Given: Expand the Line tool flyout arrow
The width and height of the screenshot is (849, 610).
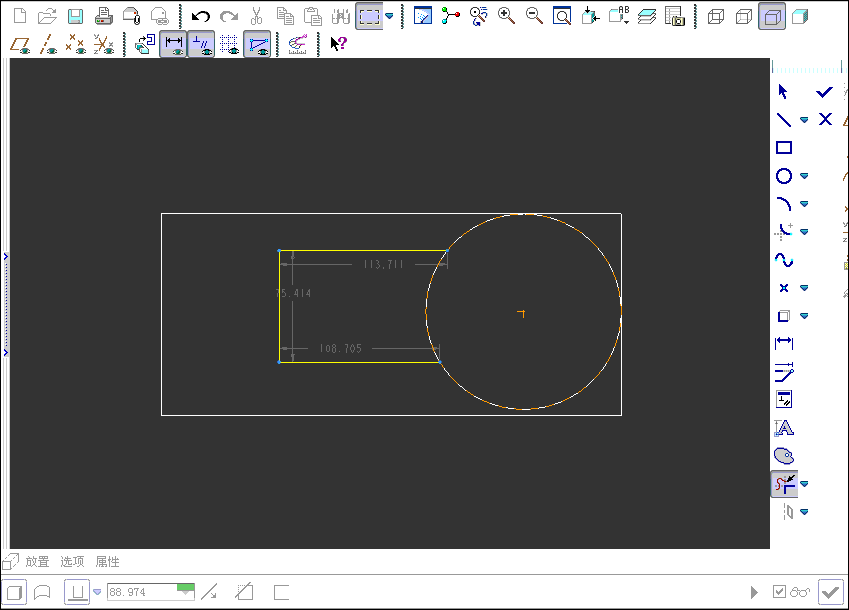Looking at the screenshot, I should point(804,120).
